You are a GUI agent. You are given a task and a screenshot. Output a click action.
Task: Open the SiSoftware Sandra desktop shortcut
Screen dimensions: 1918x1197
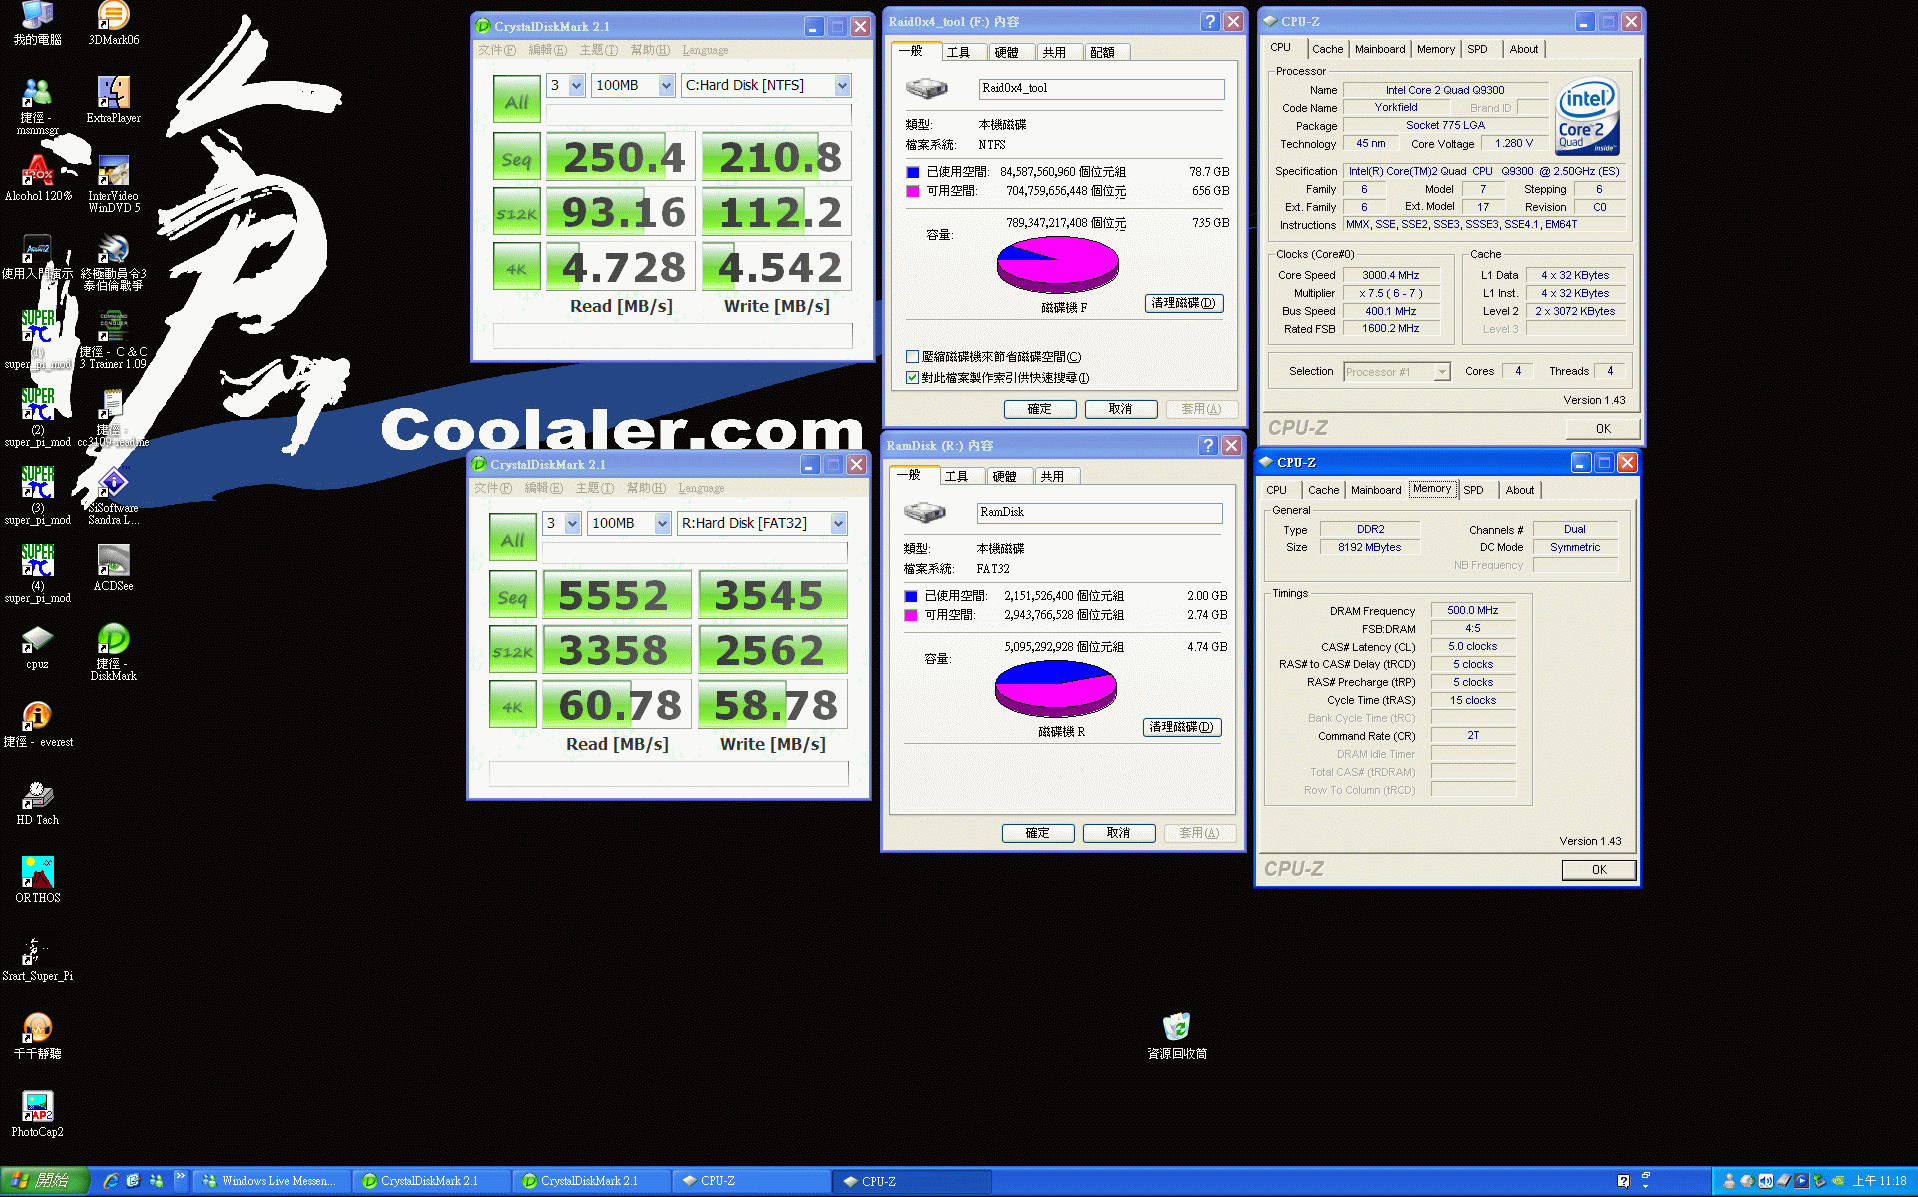point(113,496)
